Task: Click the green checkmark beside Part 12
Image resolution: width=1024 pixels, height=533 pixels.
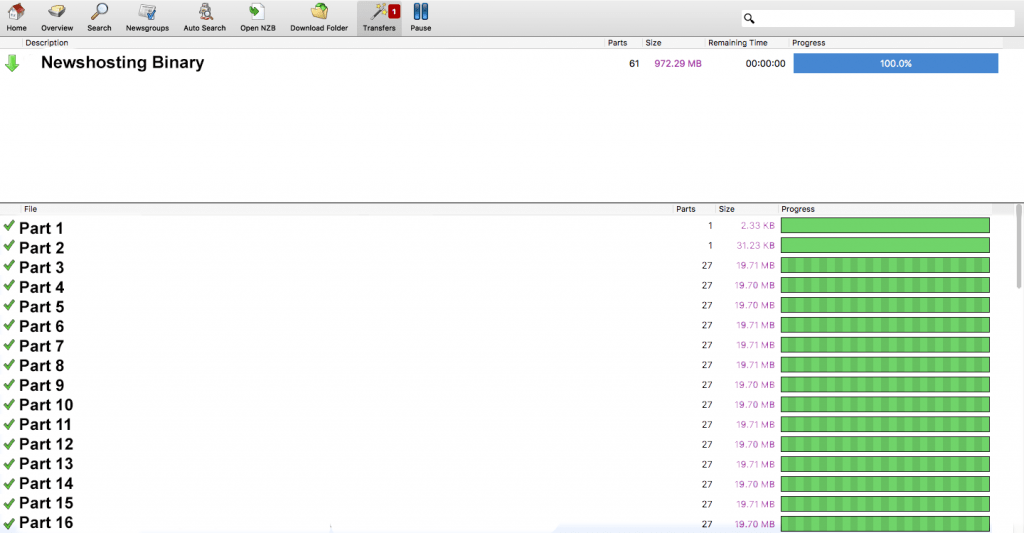Action: pos(9,444)
